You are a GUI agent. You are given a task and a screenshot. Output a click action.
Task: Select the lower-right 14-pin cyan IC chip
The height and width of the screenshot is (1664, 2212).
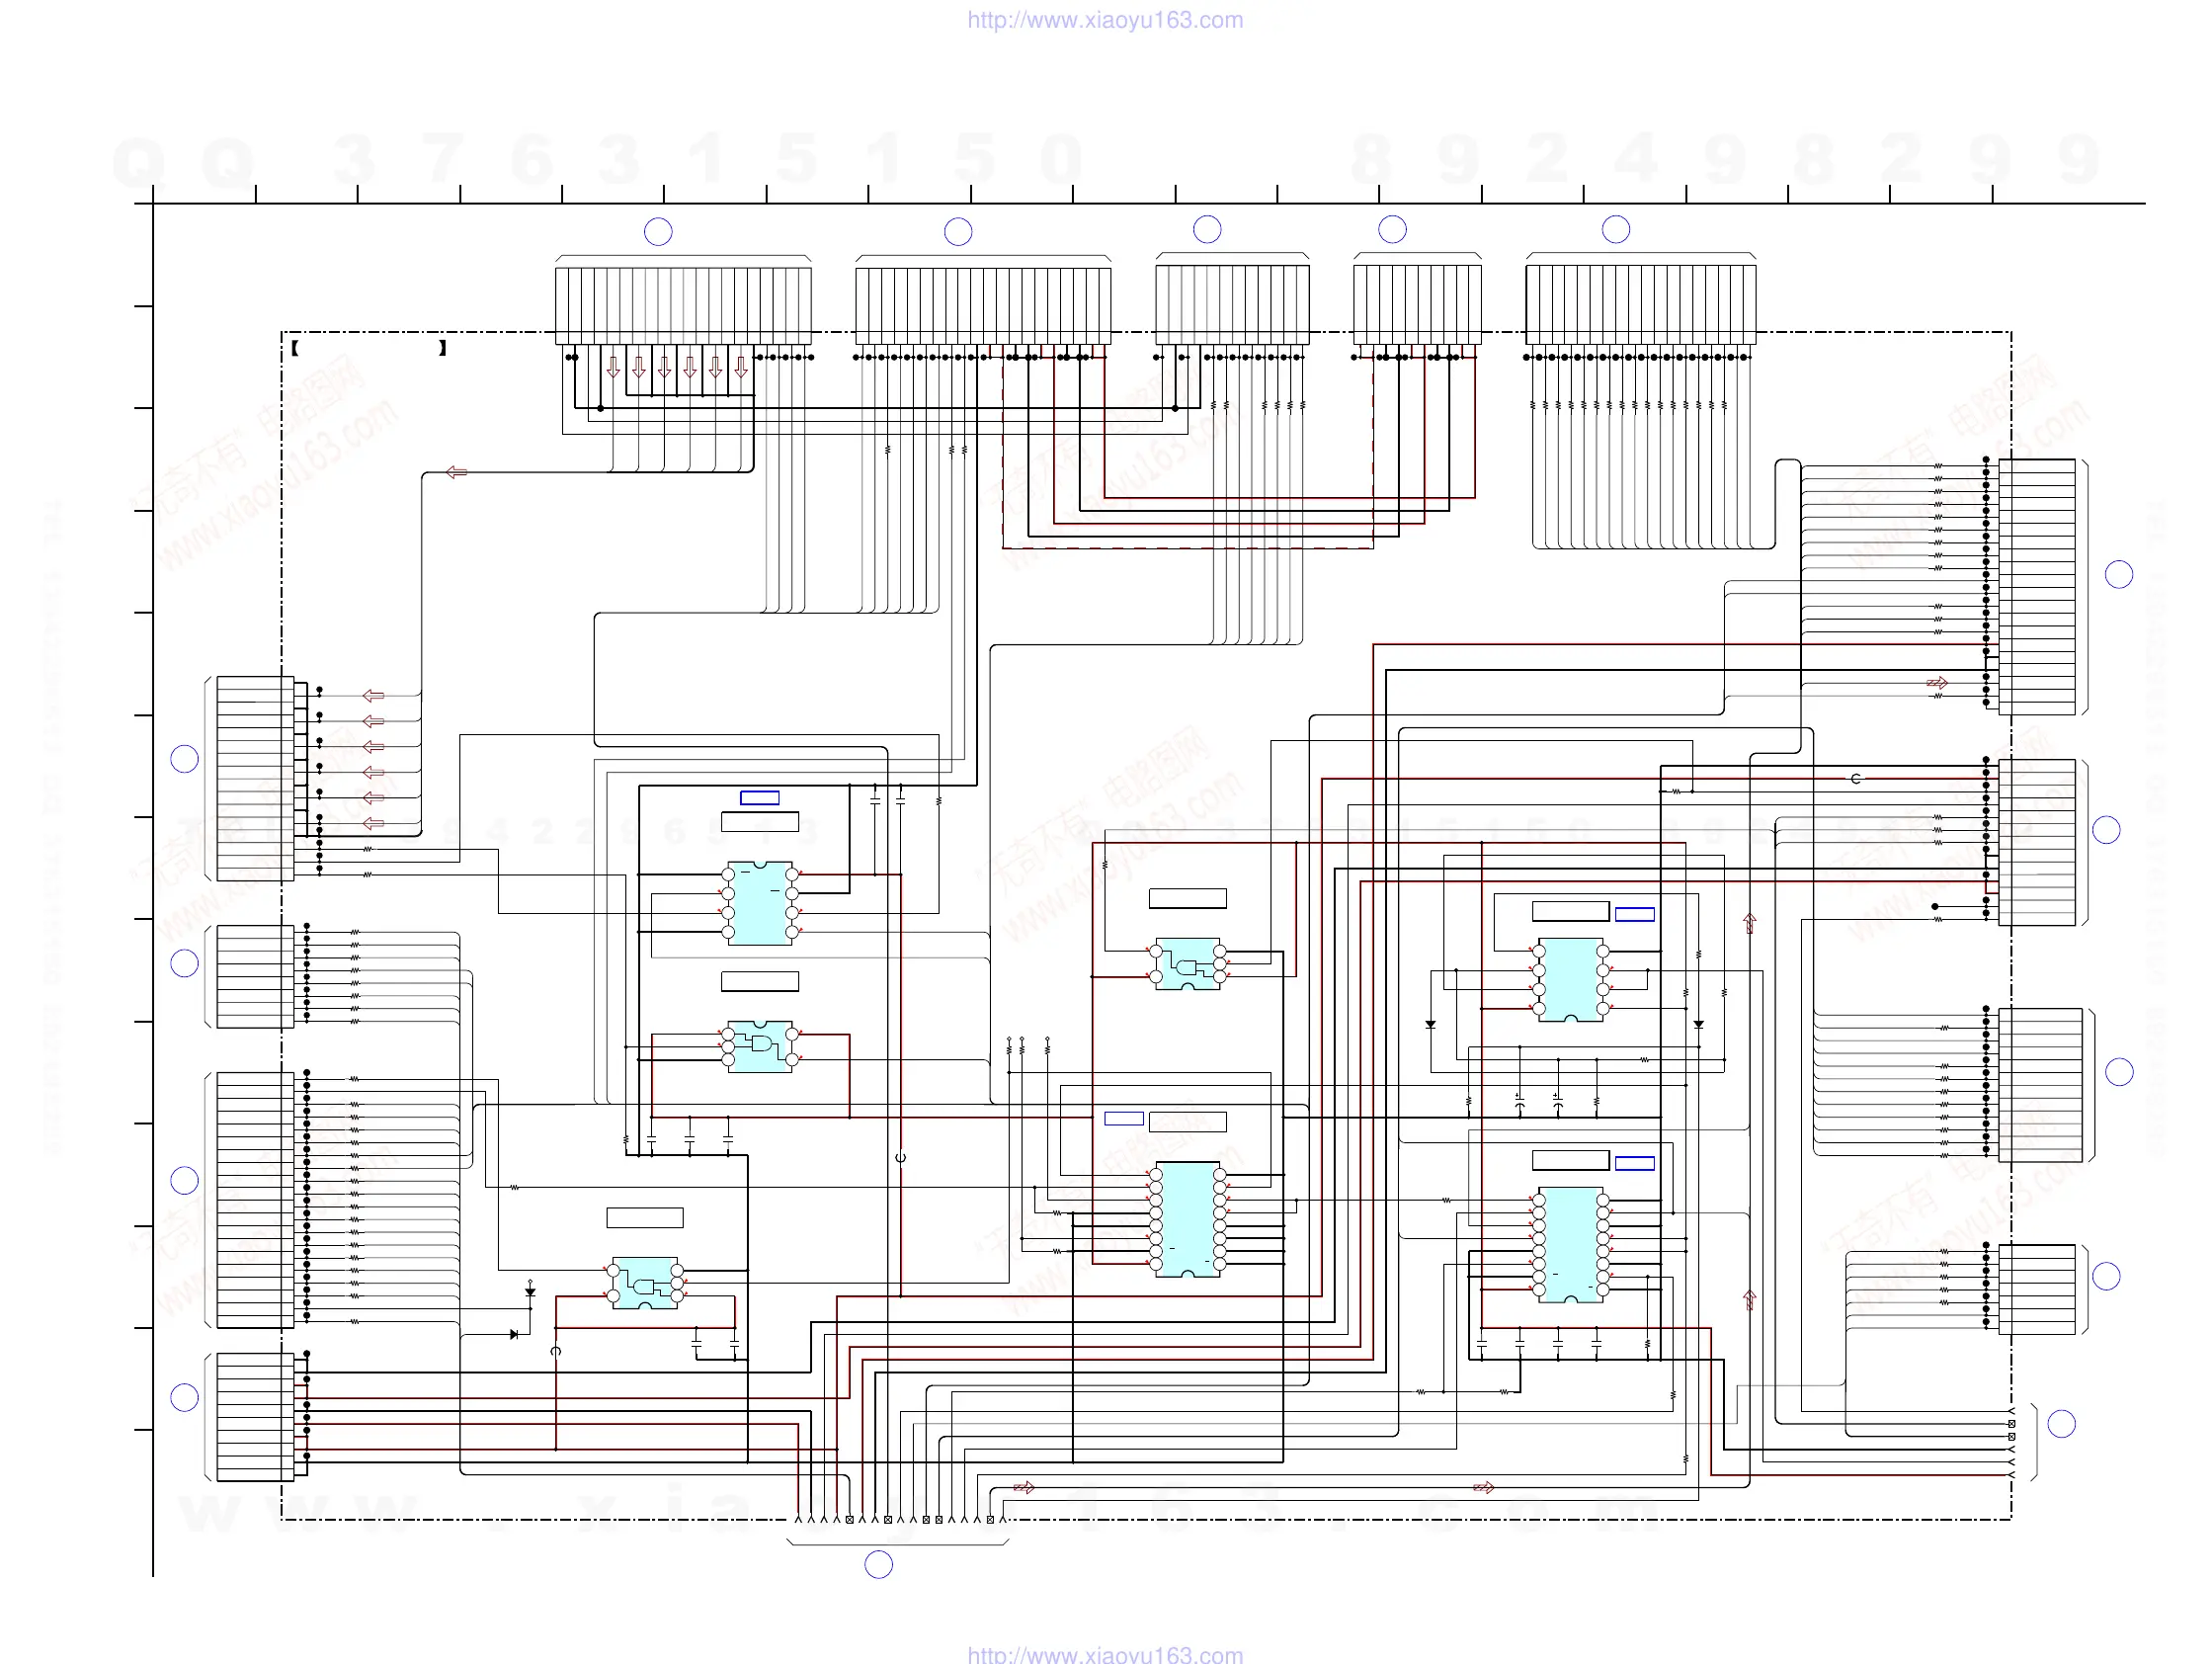(1570, 1245)
